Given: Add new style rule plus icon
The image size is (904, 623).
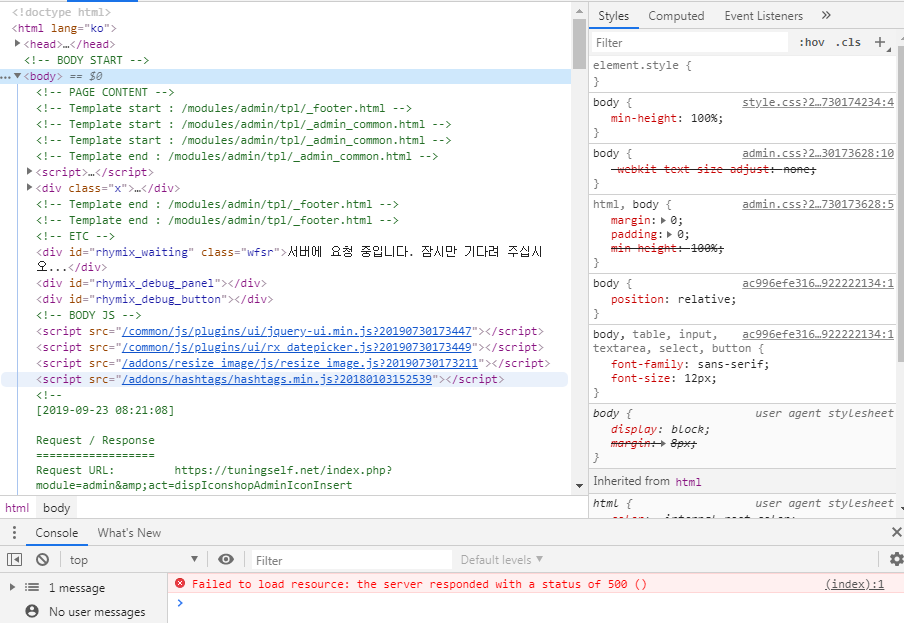Looking at the screenshot, I should [880, 42].
